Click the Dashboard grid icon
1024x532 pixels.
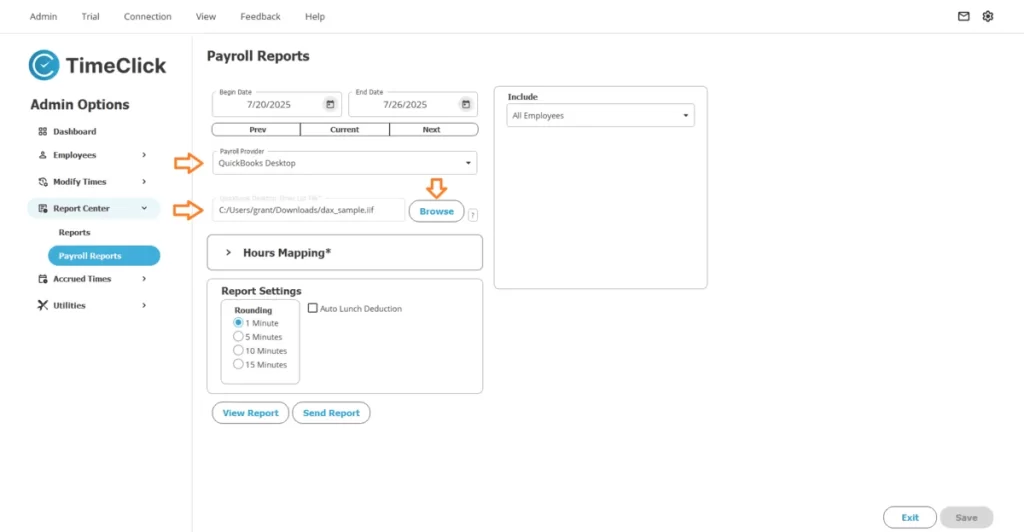pyautogui.click(x=42, y=131)
